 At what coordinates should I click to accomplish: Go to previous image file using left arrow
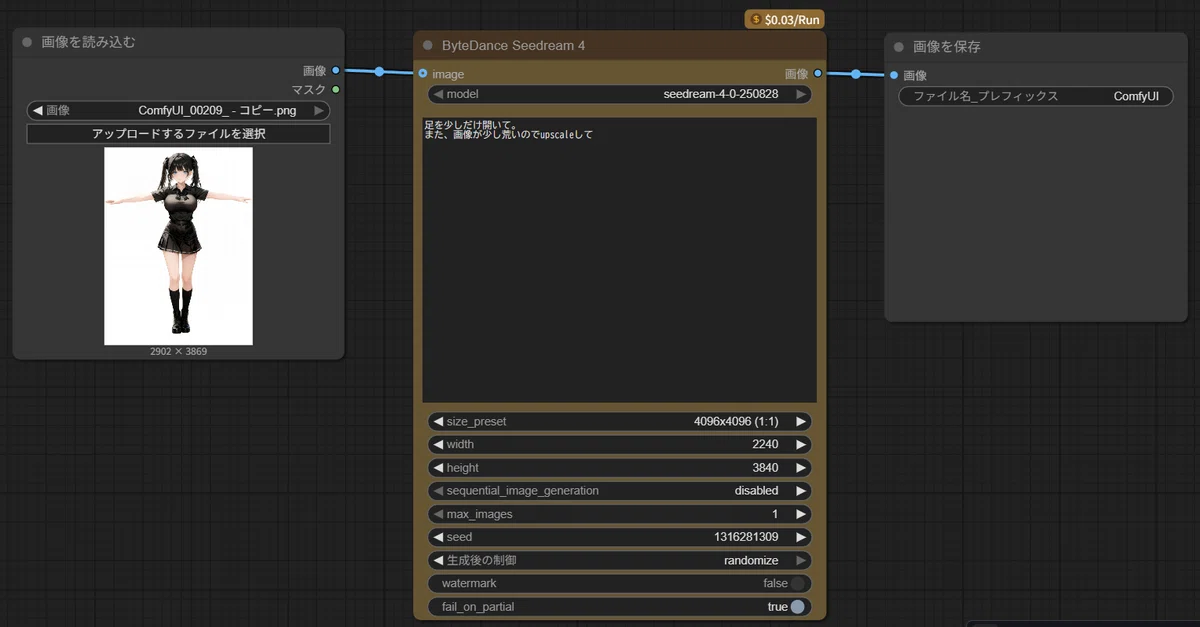coord(38,111)
